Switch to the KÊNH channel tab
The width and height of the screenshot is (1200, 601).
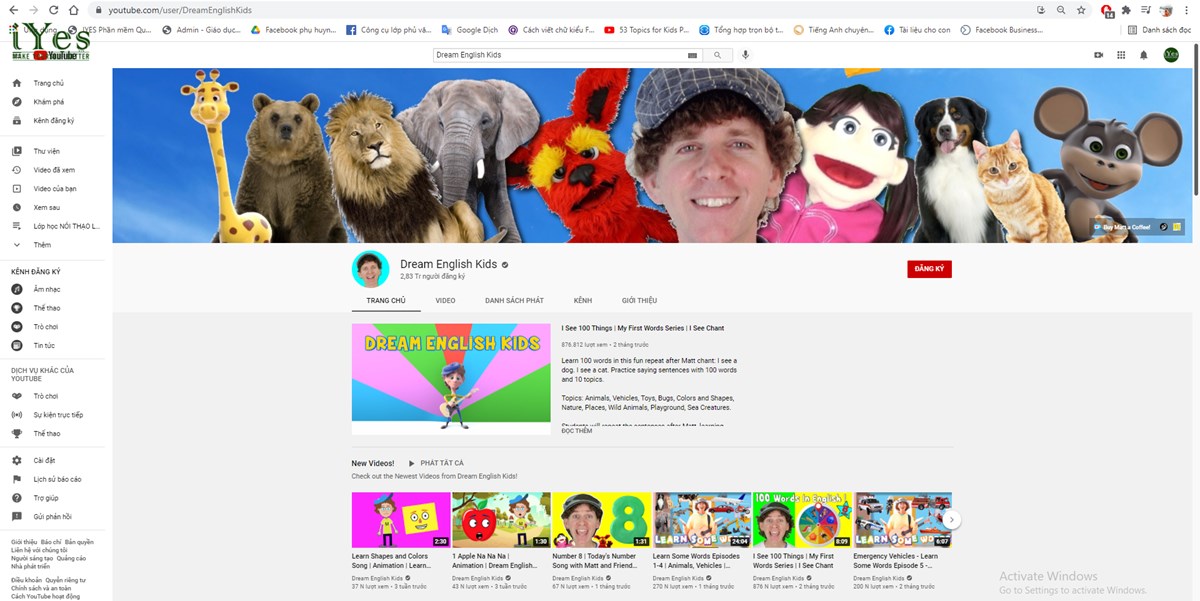click(x=583, y=300)
